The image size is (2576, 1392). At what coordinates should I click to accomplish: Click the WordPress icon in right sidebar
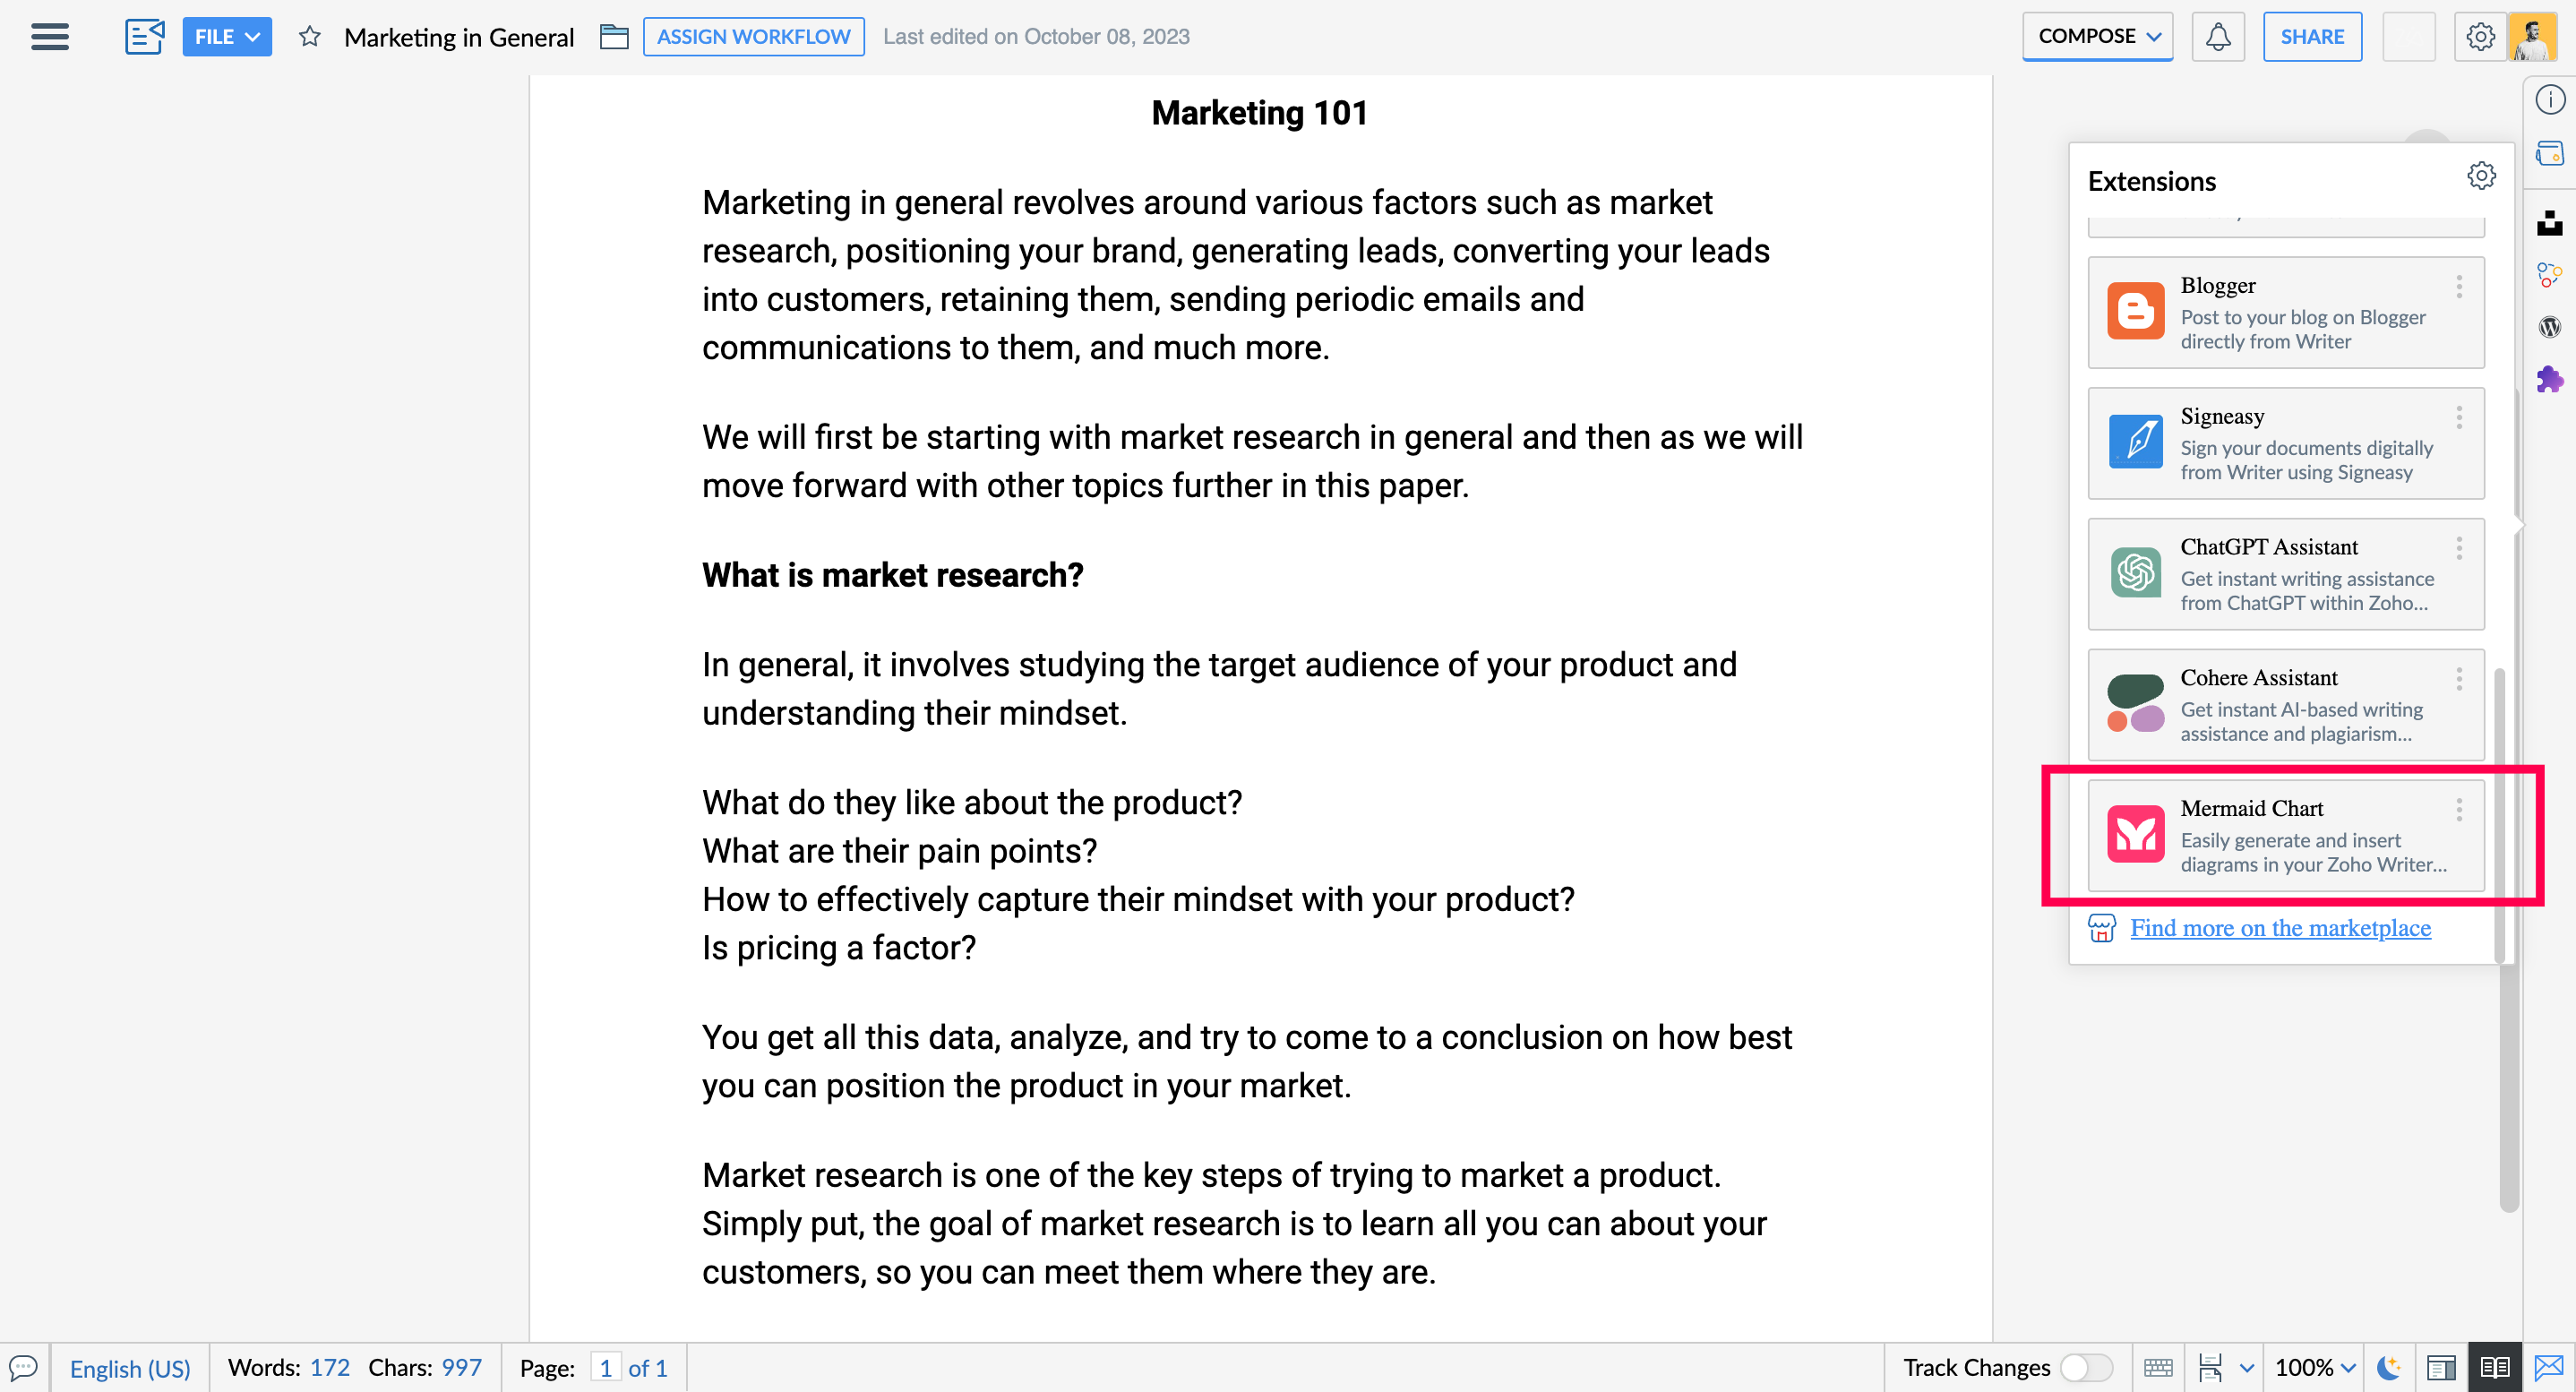point(2549,327)
